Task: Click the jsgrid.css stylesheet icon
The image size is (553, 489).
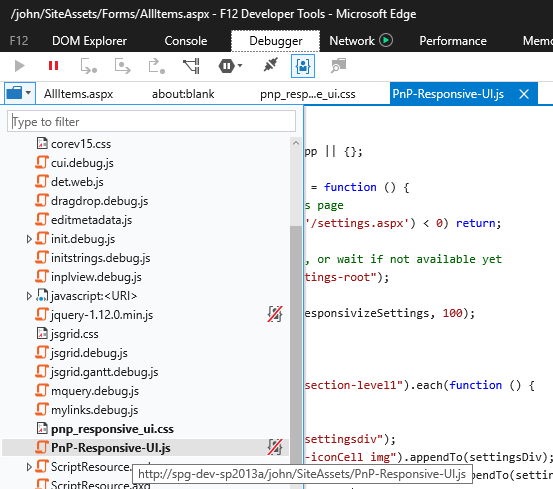Action: pos(42,333)
